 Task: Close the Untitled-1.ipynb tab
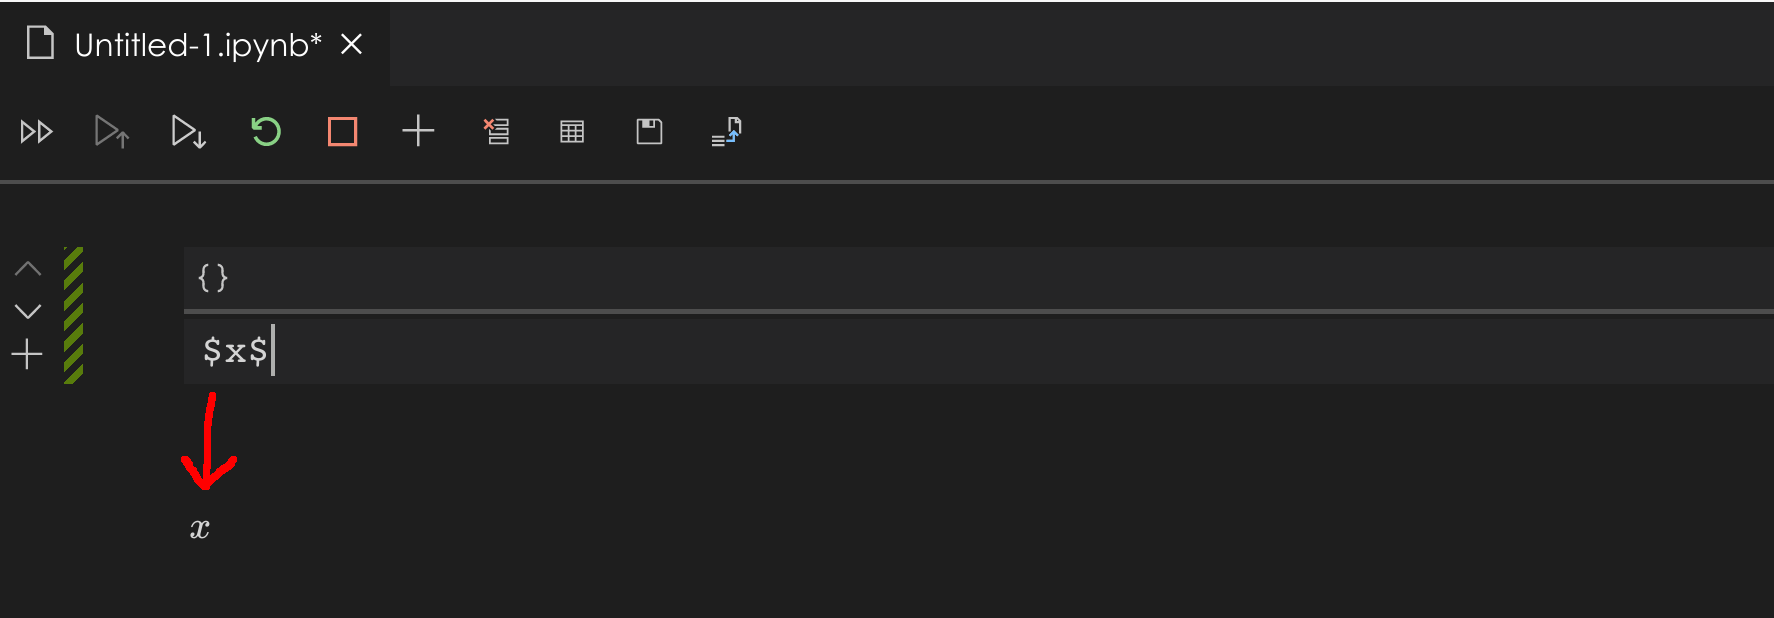coord(352,44)
